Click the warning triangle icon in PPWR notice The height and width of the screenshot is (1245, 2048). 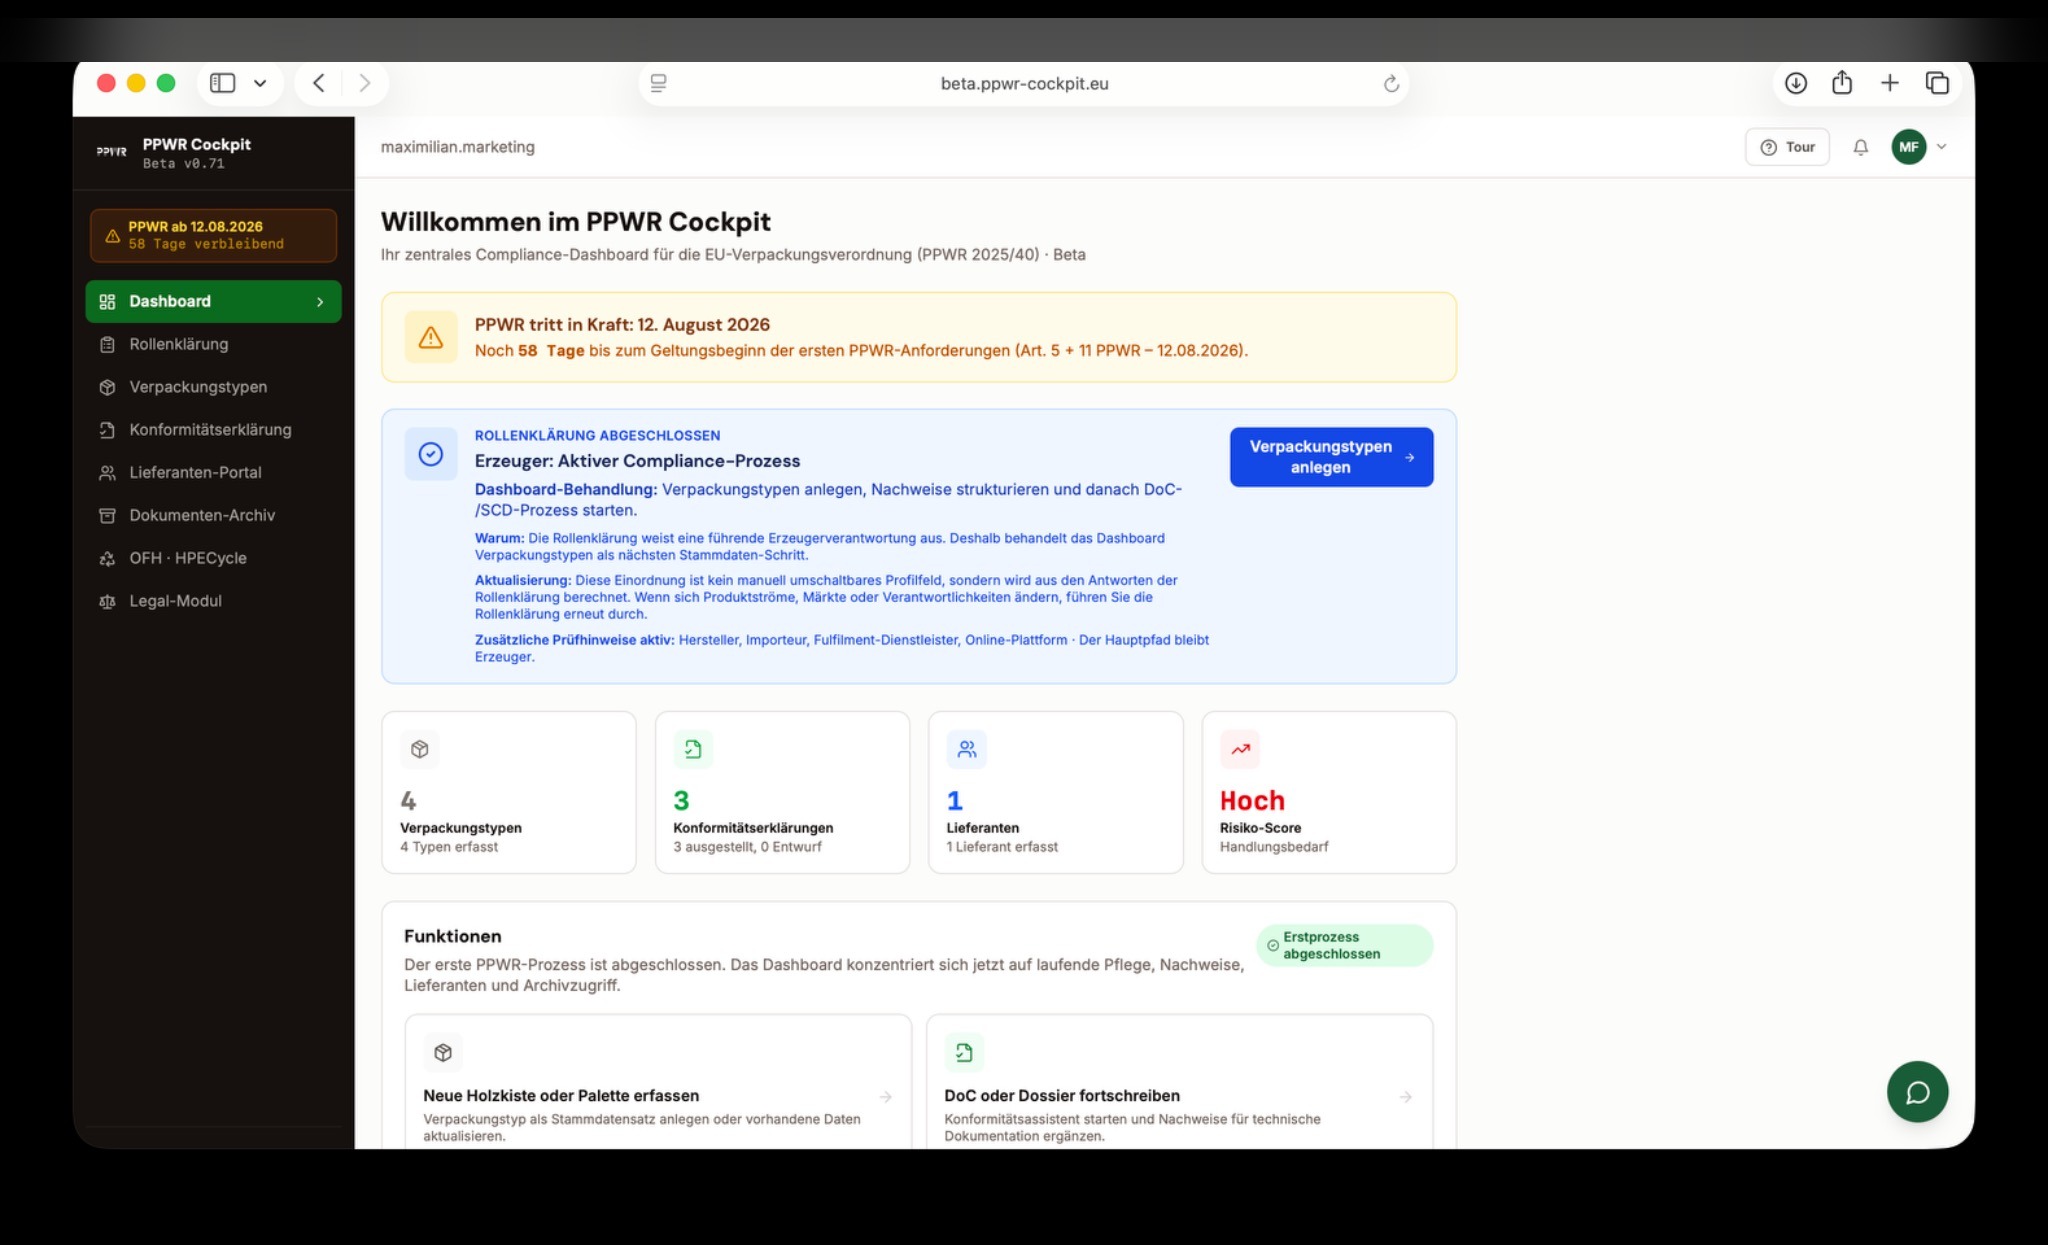click(x=431, y=337)
